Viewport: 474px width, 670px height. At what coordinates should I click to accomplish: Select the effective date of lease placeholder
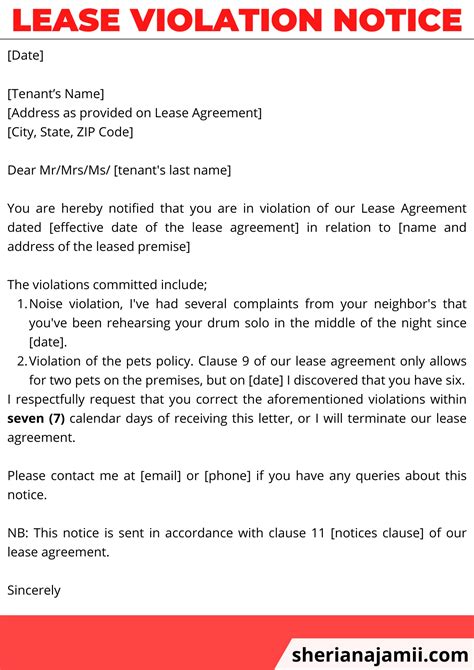click(174, 227)
